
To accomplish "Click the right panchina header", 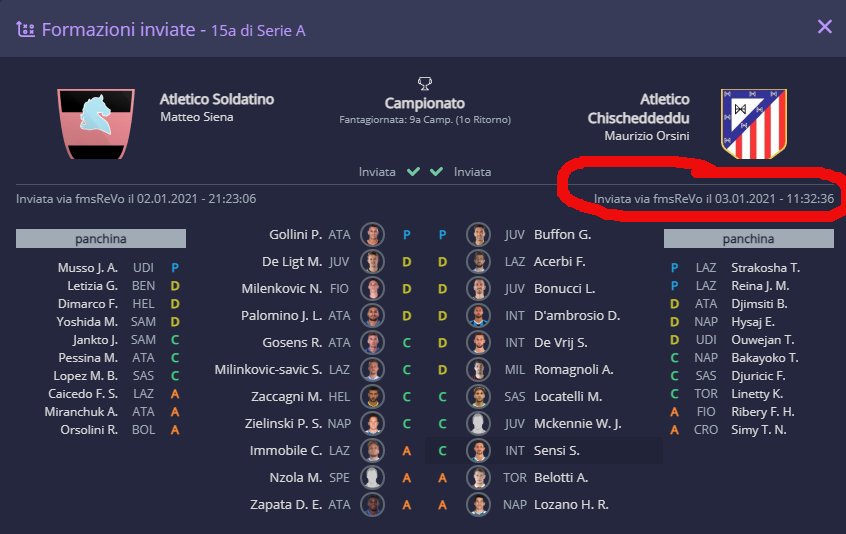I will [748, 239].
